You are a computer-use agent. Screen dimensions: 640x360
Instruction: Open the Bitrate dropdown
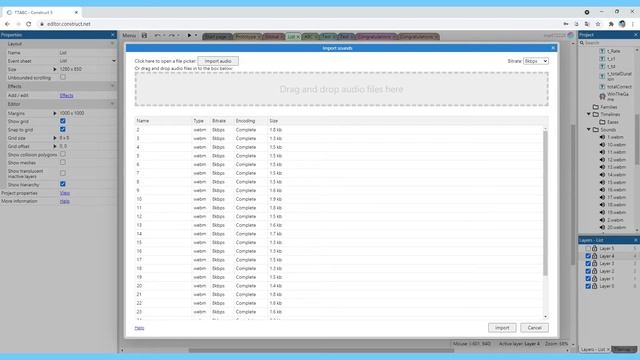[x=536, y=61]
